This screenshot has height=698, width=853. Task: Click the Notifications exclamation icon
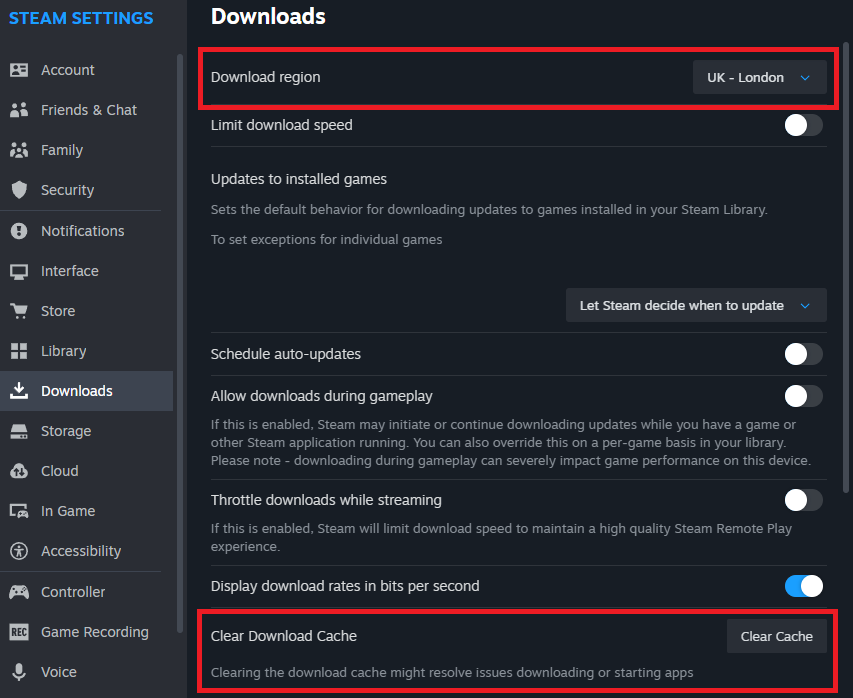pyautogui.click(x=19, y=231)
